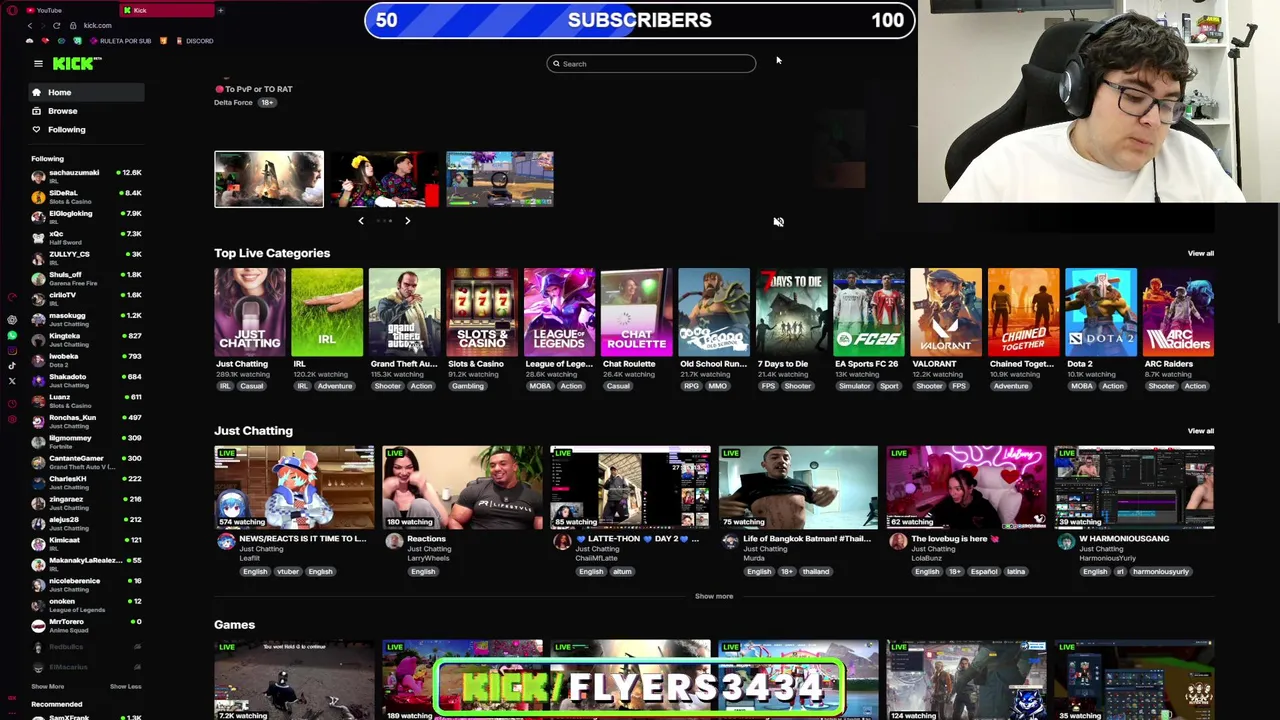Open the Opera menu logo icon

click(11, 10)
